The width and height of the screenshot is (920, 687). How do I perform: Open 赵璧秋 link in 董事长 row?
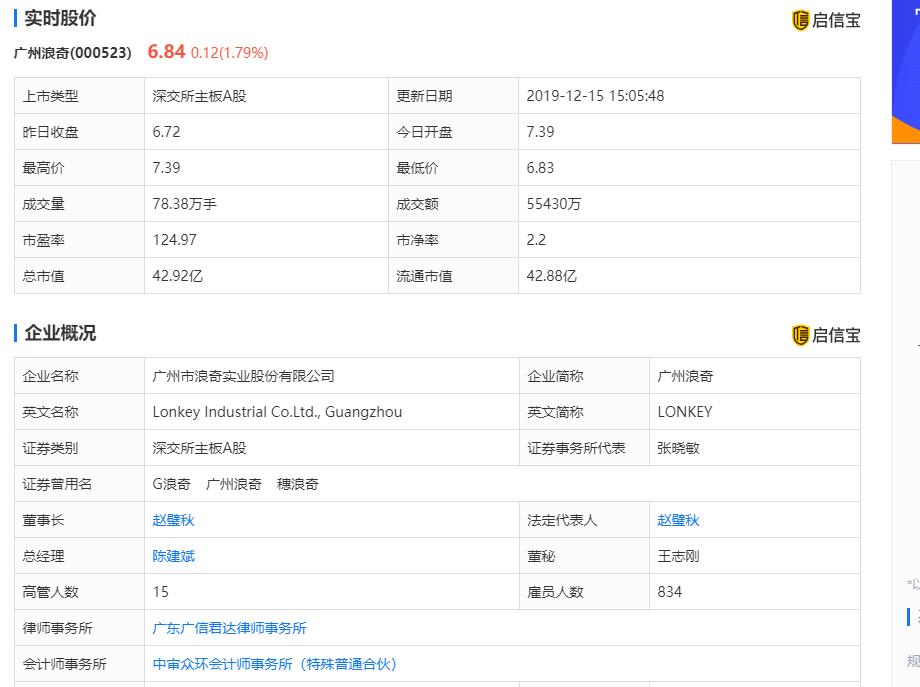tap(173, 520)
